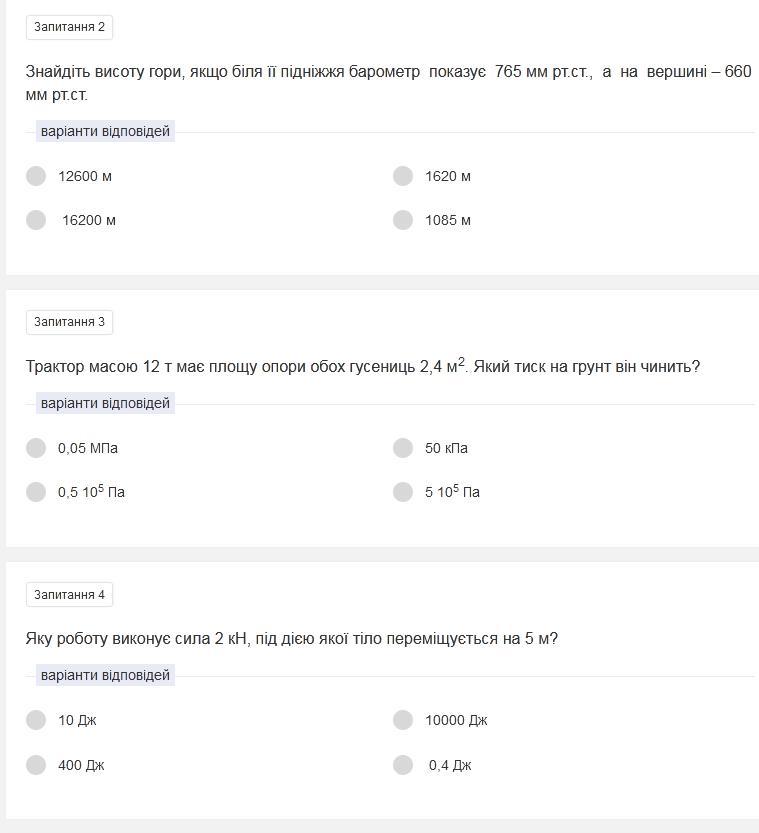Pick the 16200 м answer
Viewport: 759px width, 833px height.
coord(36,220)
